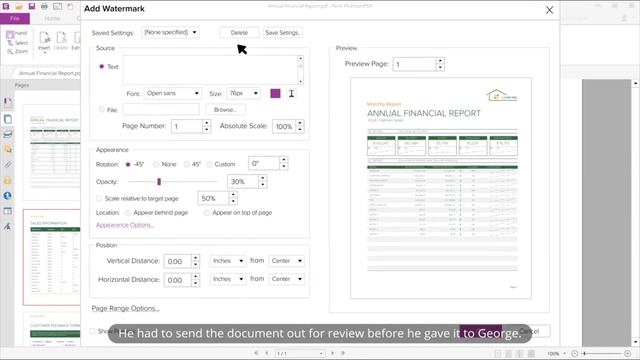Go to first page in status bar
Viewport: 640px width, 360px height.
pos(256,353)
